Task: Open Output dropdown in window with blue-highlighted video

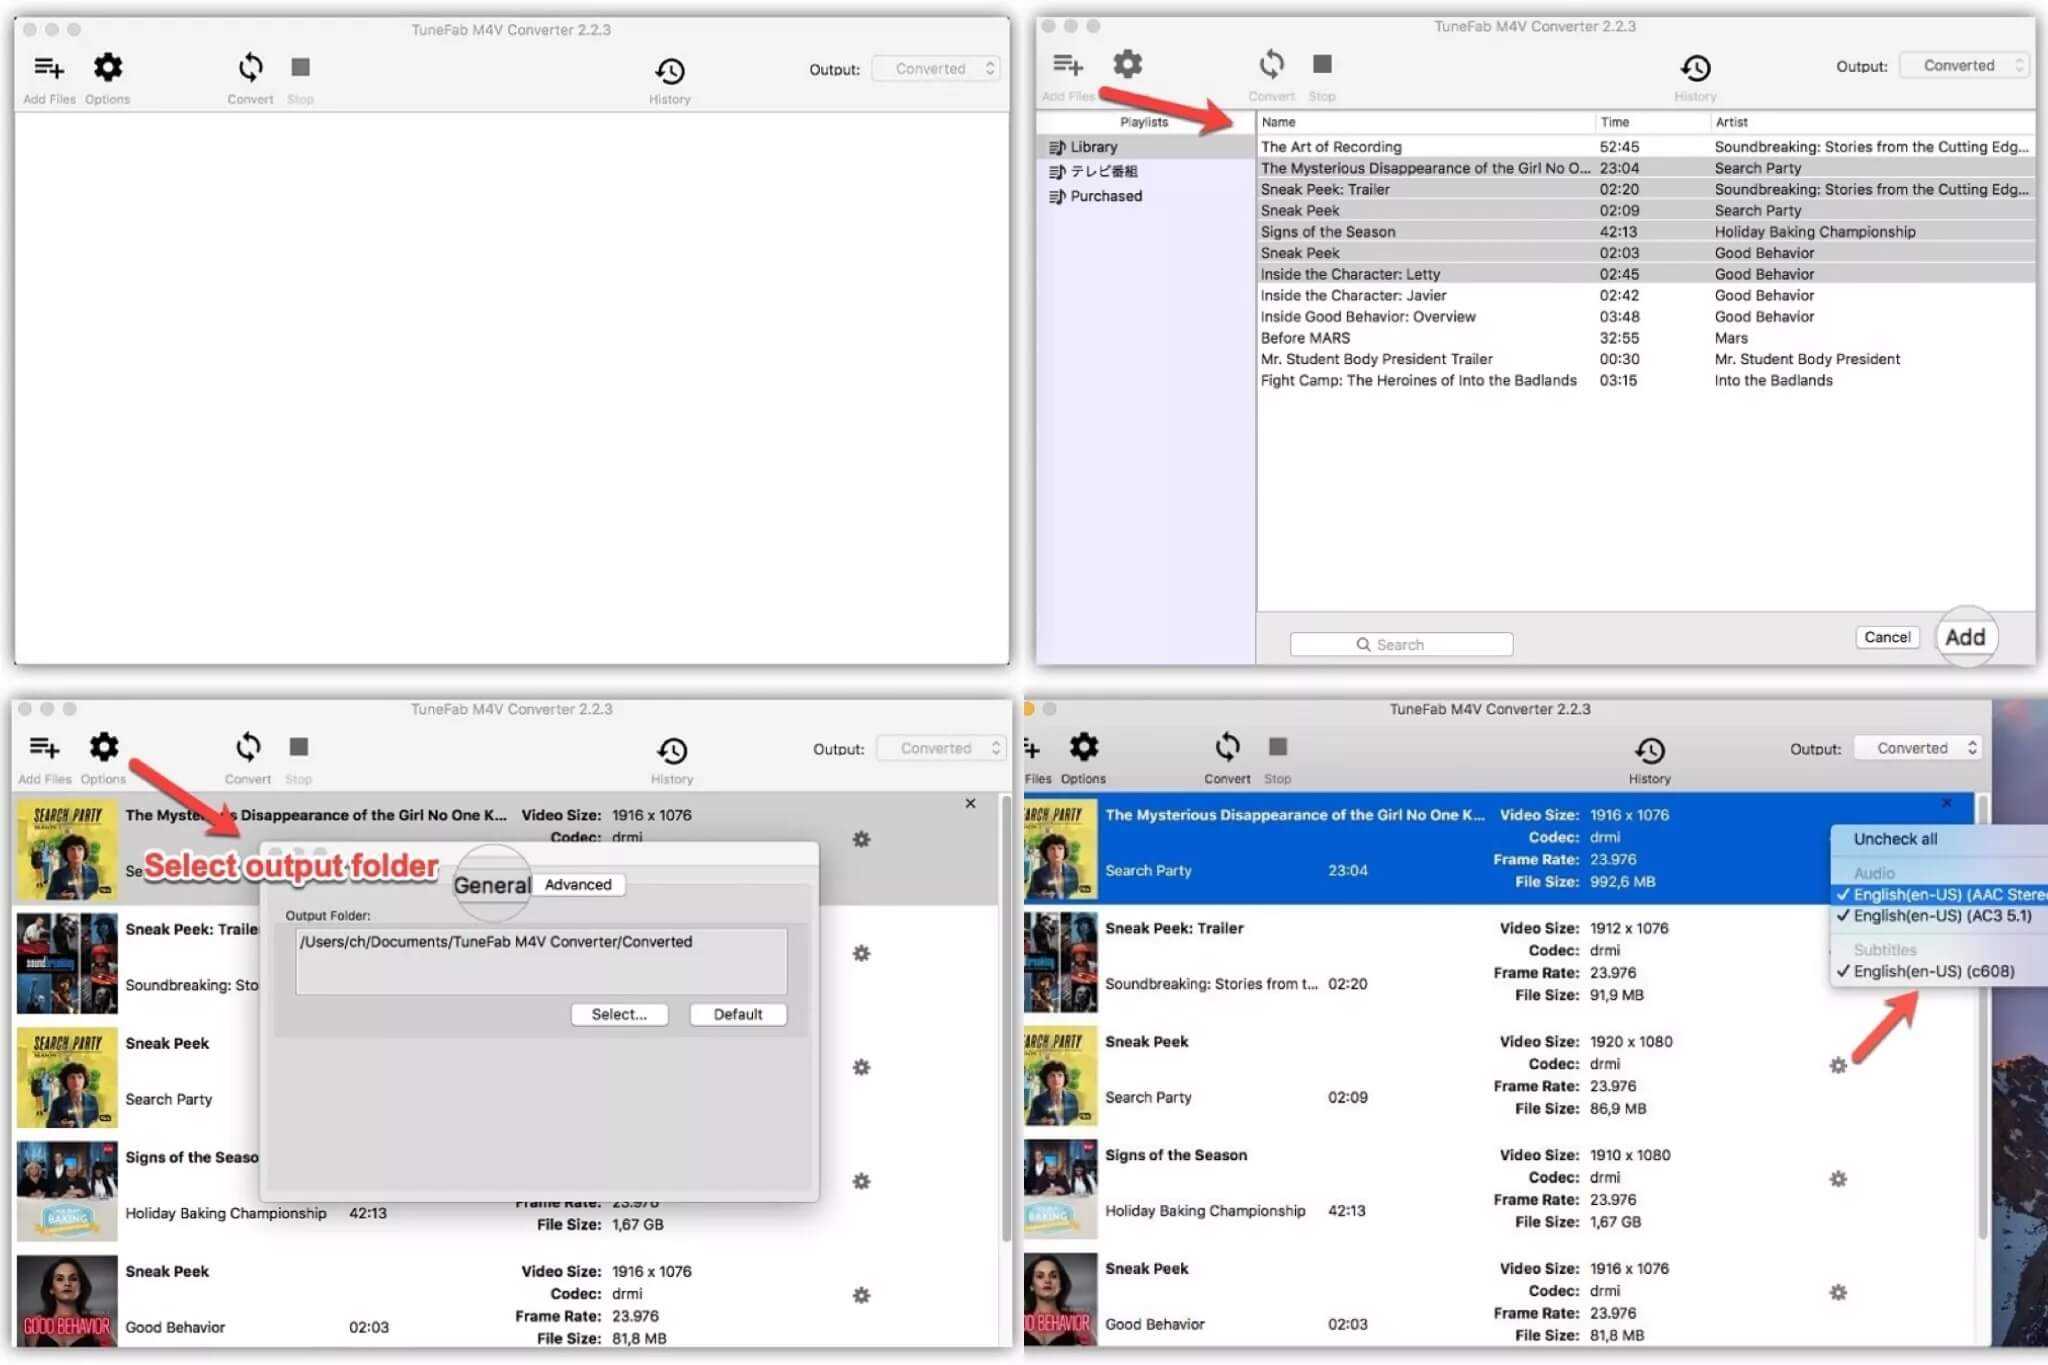Action: 1917,748
